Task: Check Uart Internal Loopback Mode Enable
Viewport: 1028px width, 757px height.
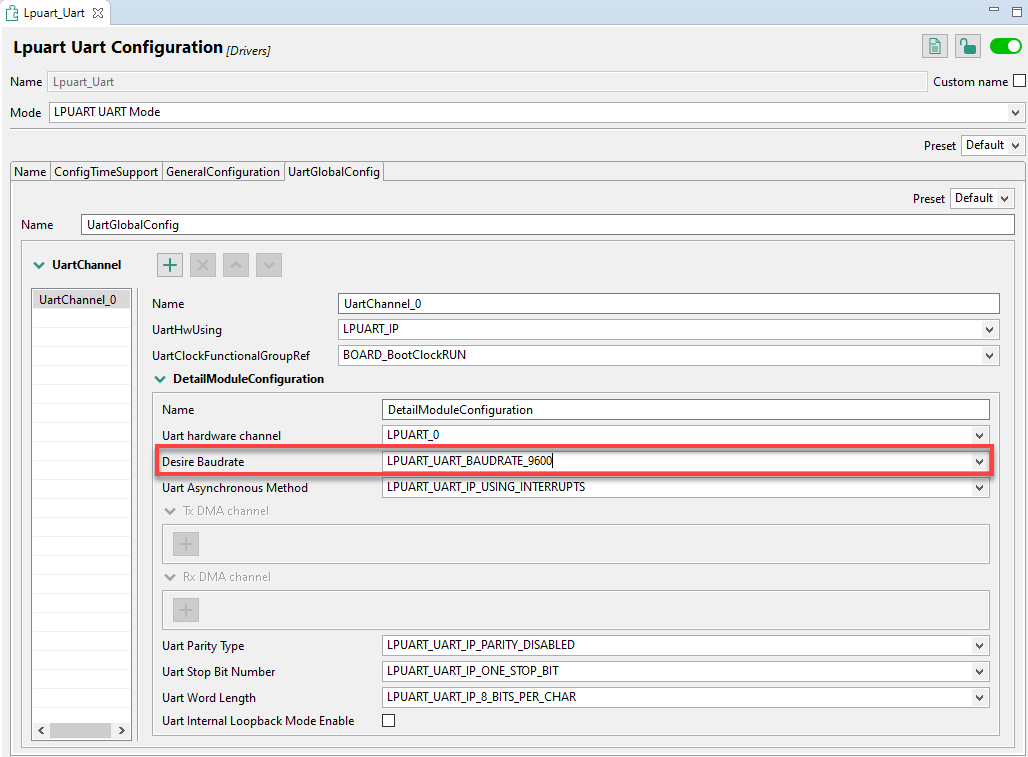Action: point(388,720)
